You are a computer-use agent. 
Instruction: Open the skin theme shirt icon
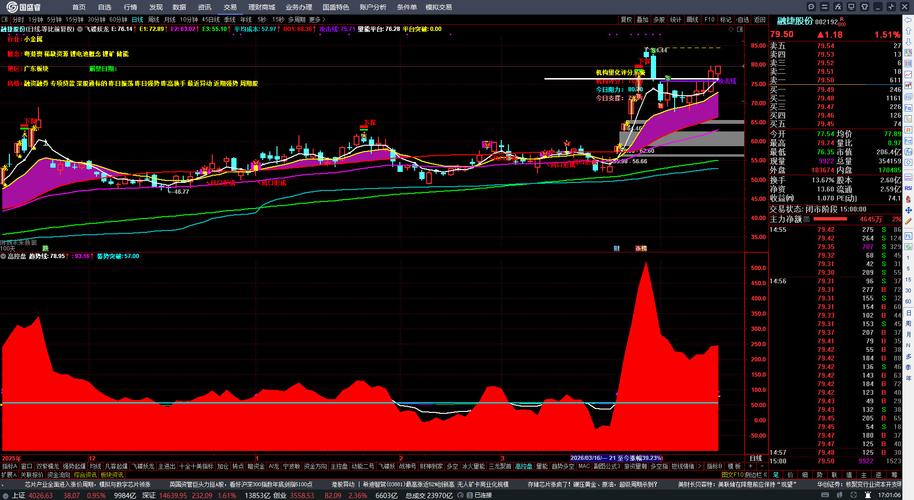[x=864, y=7]
